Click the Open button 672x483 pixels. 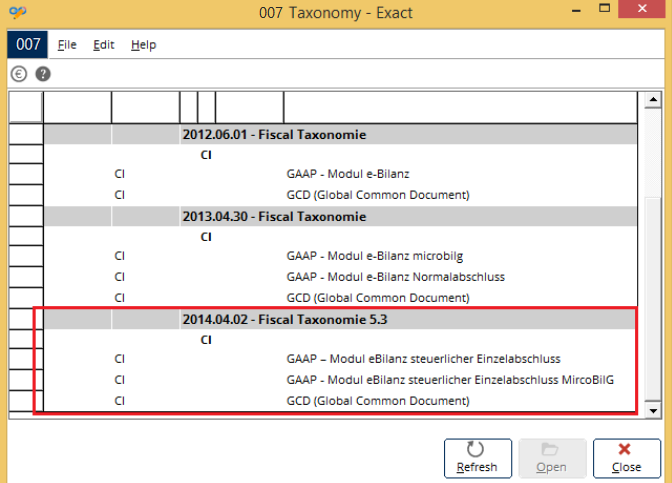552,458
